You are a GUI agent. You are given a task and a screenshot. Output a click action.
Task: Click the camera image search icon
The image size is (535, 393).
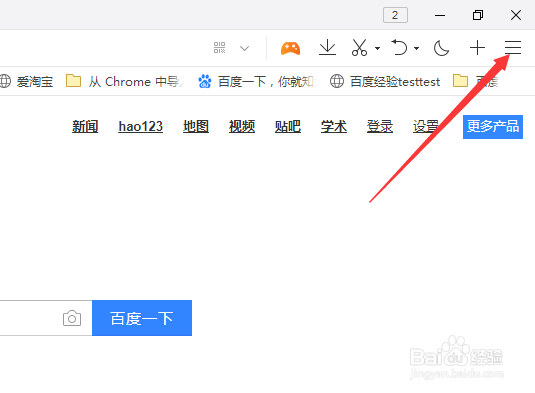click(x=72, y=319)
